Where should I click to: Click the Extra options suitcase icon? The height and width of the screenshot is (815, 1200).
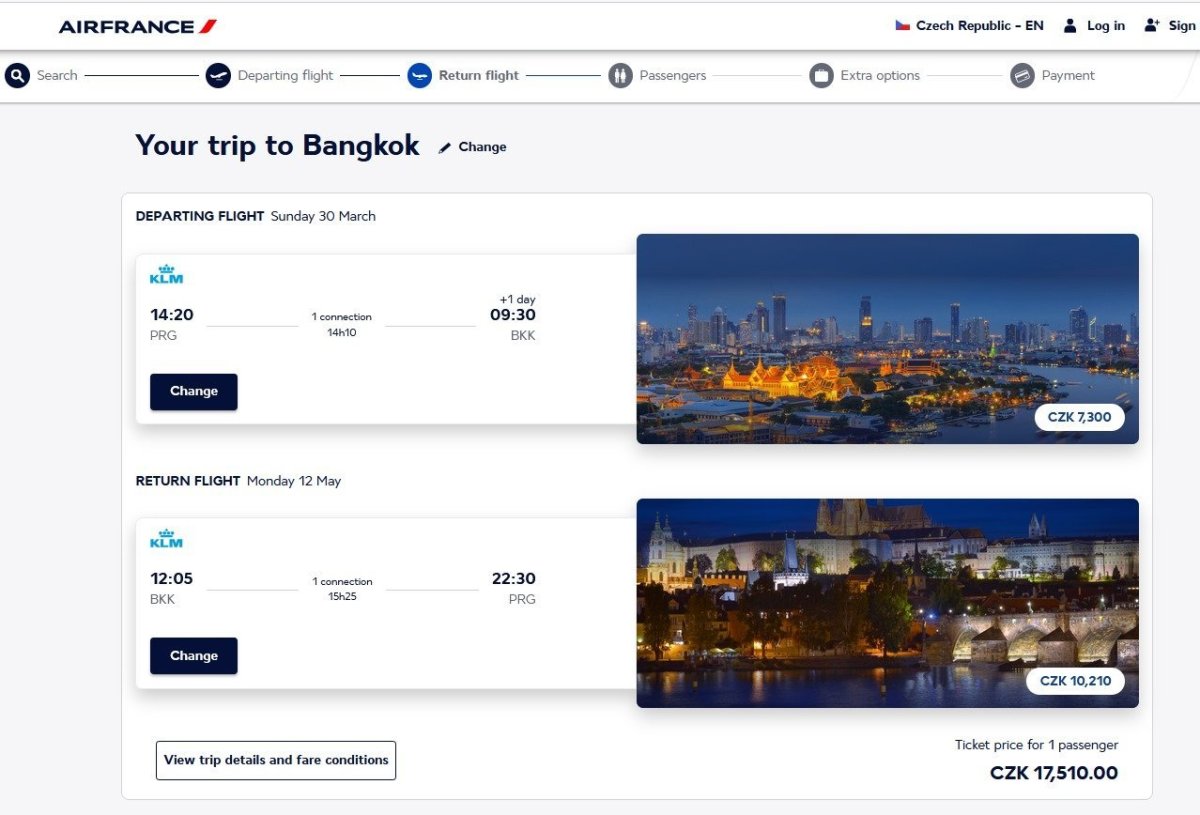pyautogui.click(x=821, y=75)
